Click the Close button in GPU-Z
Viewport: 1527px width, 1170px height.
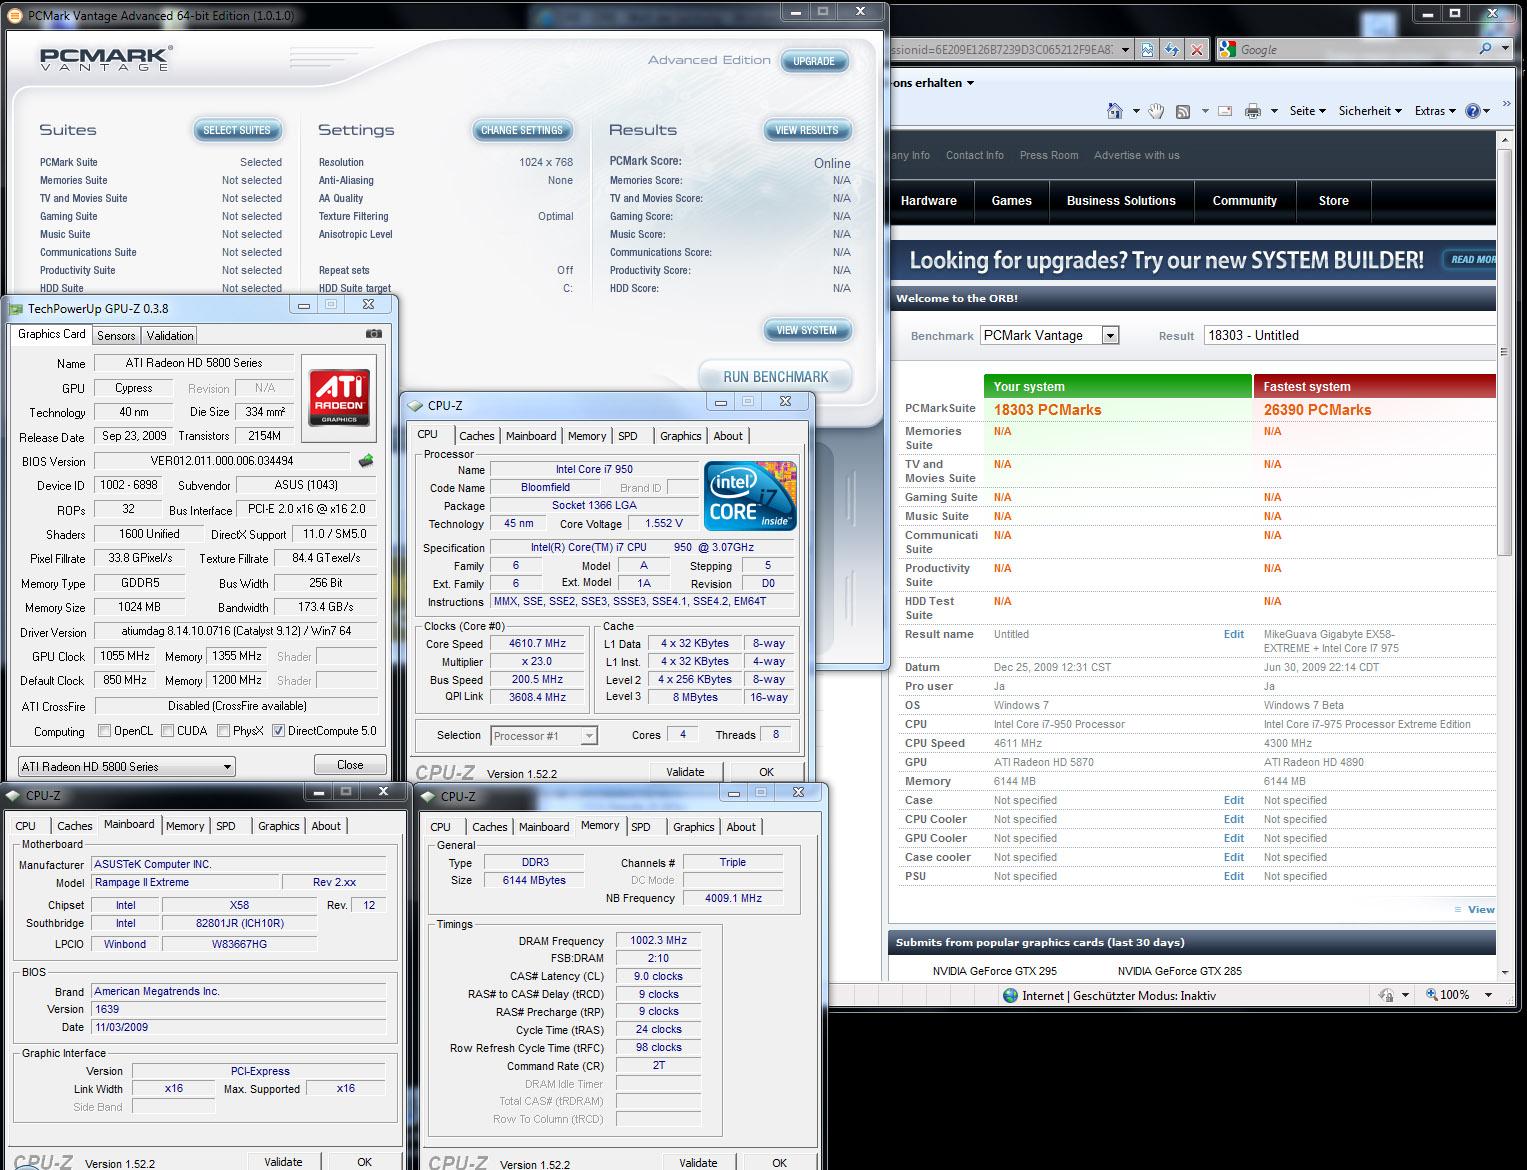point(350,765)
